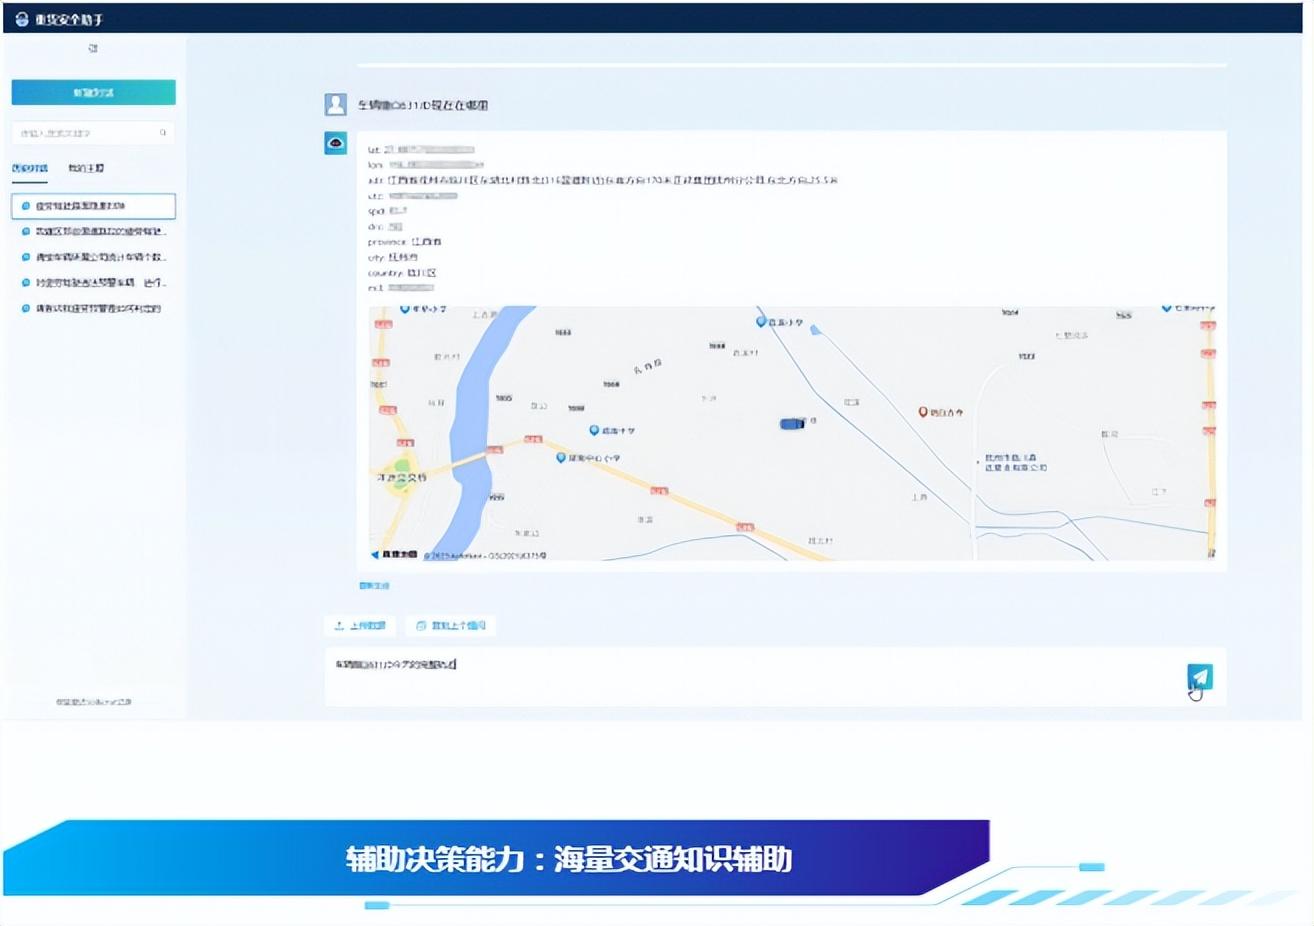Click the footer text at the sidebar bottom
Screen dimensions: 1314x926
(93, 702)
